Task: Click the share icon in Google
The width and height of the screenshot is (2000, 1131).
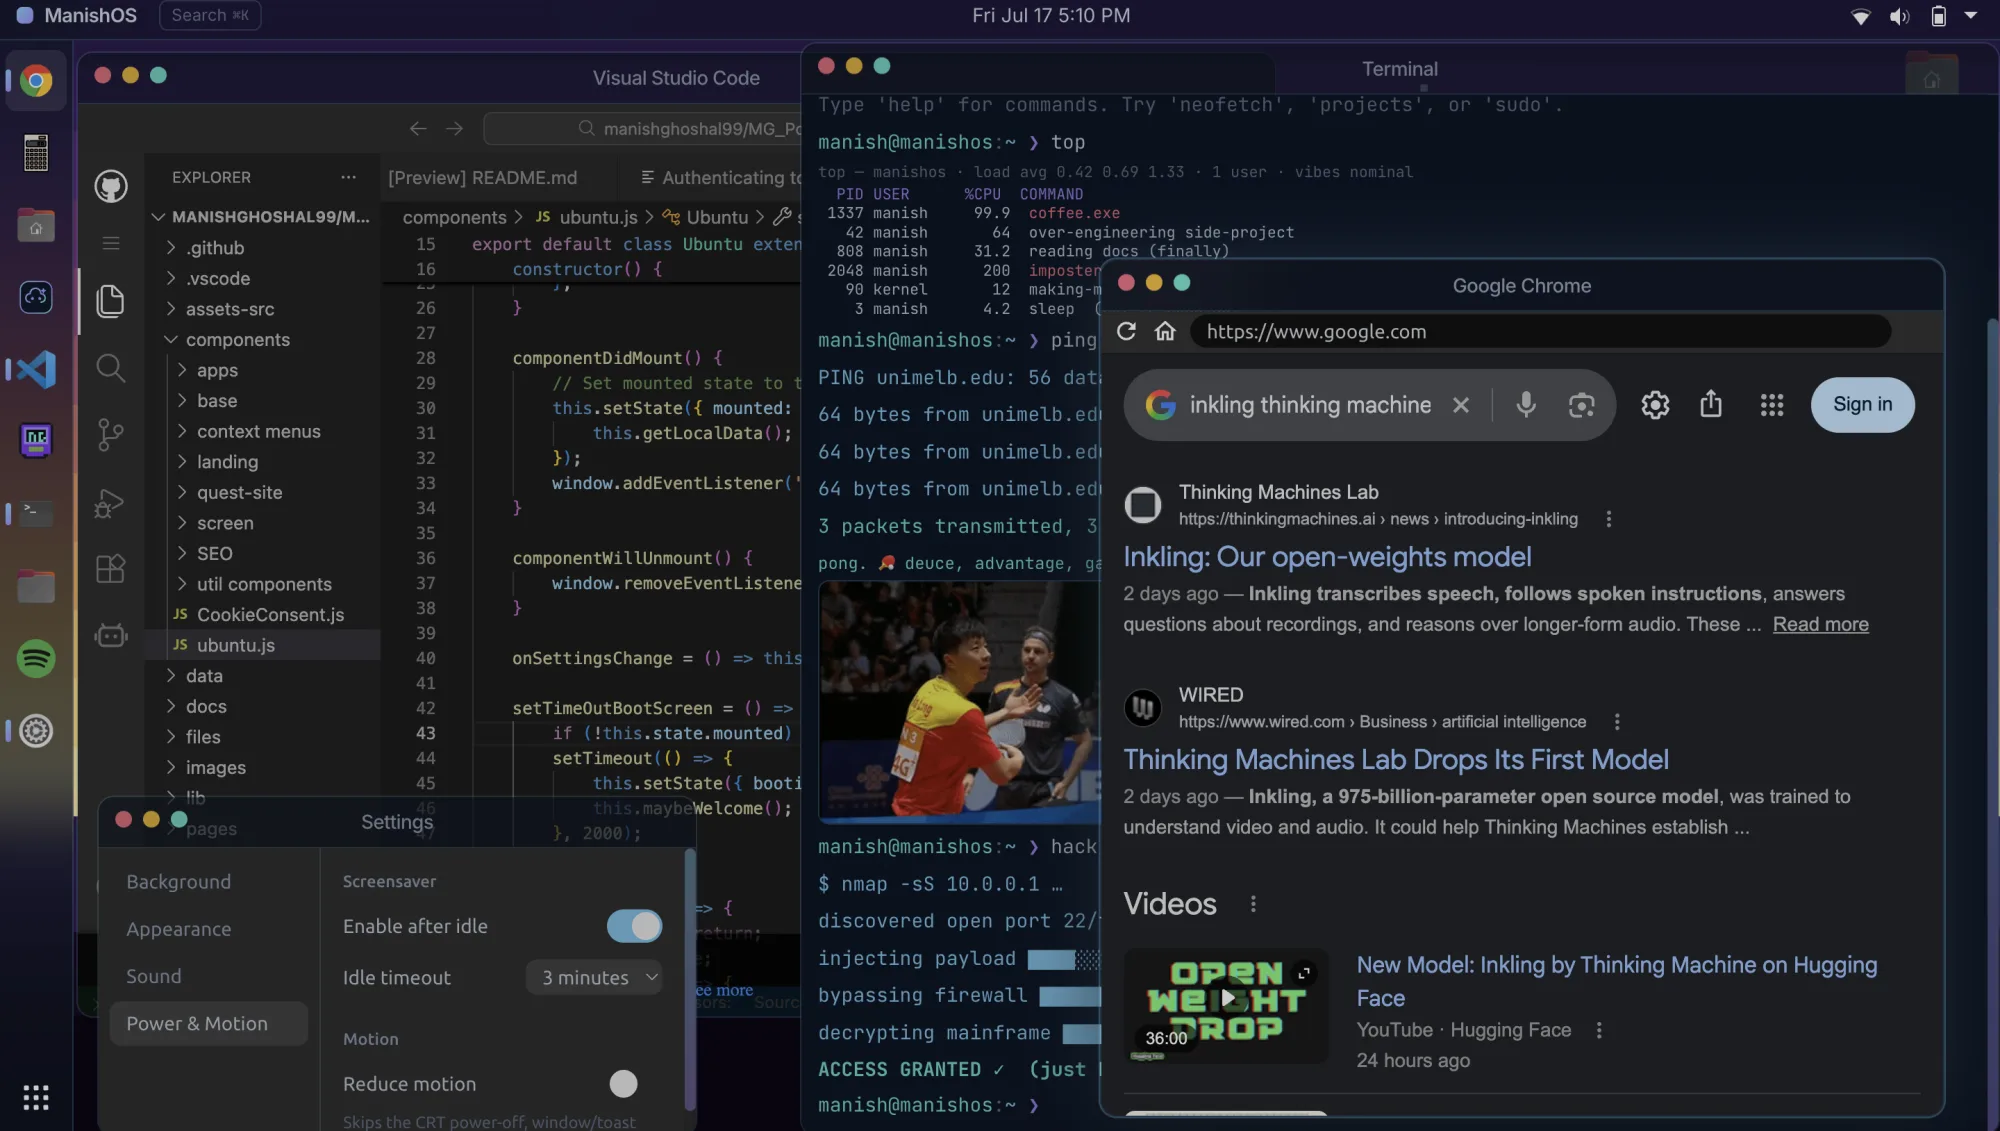Action: [1711, 404]
